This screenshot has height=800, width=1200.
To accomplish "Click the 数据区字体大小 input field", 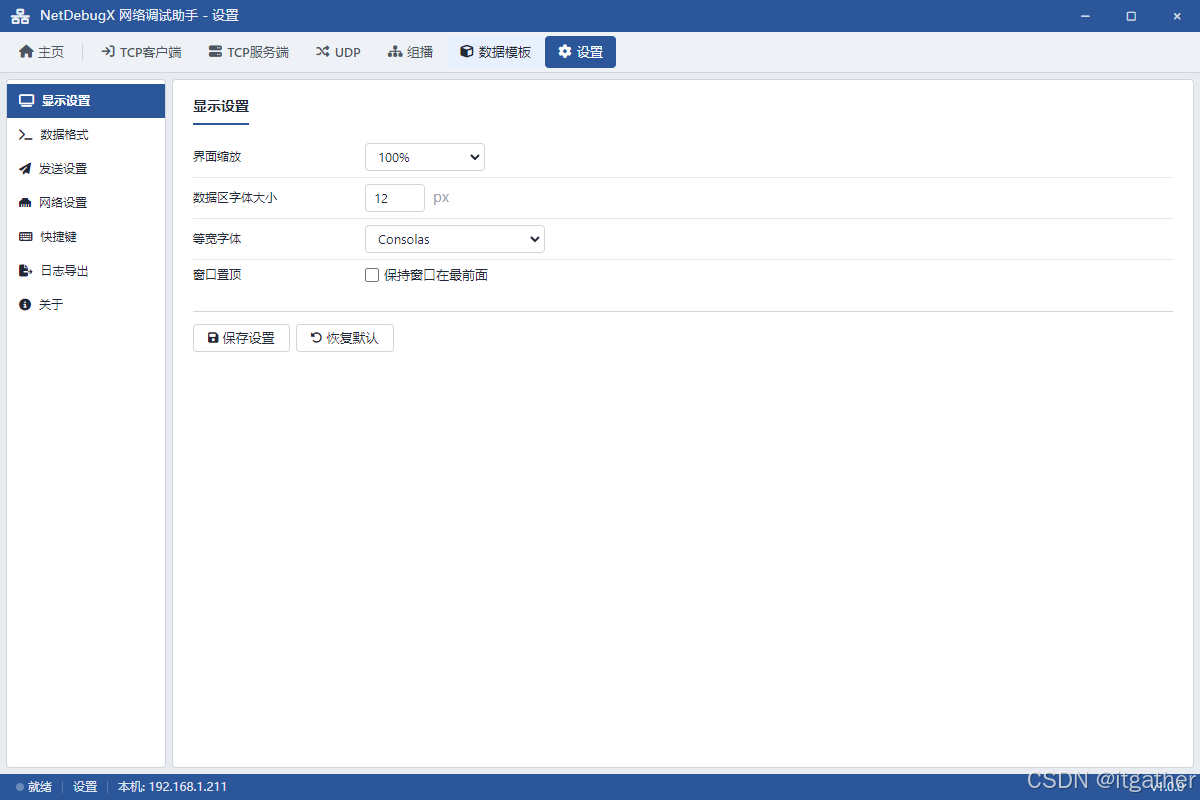I will tap(395, 198).
